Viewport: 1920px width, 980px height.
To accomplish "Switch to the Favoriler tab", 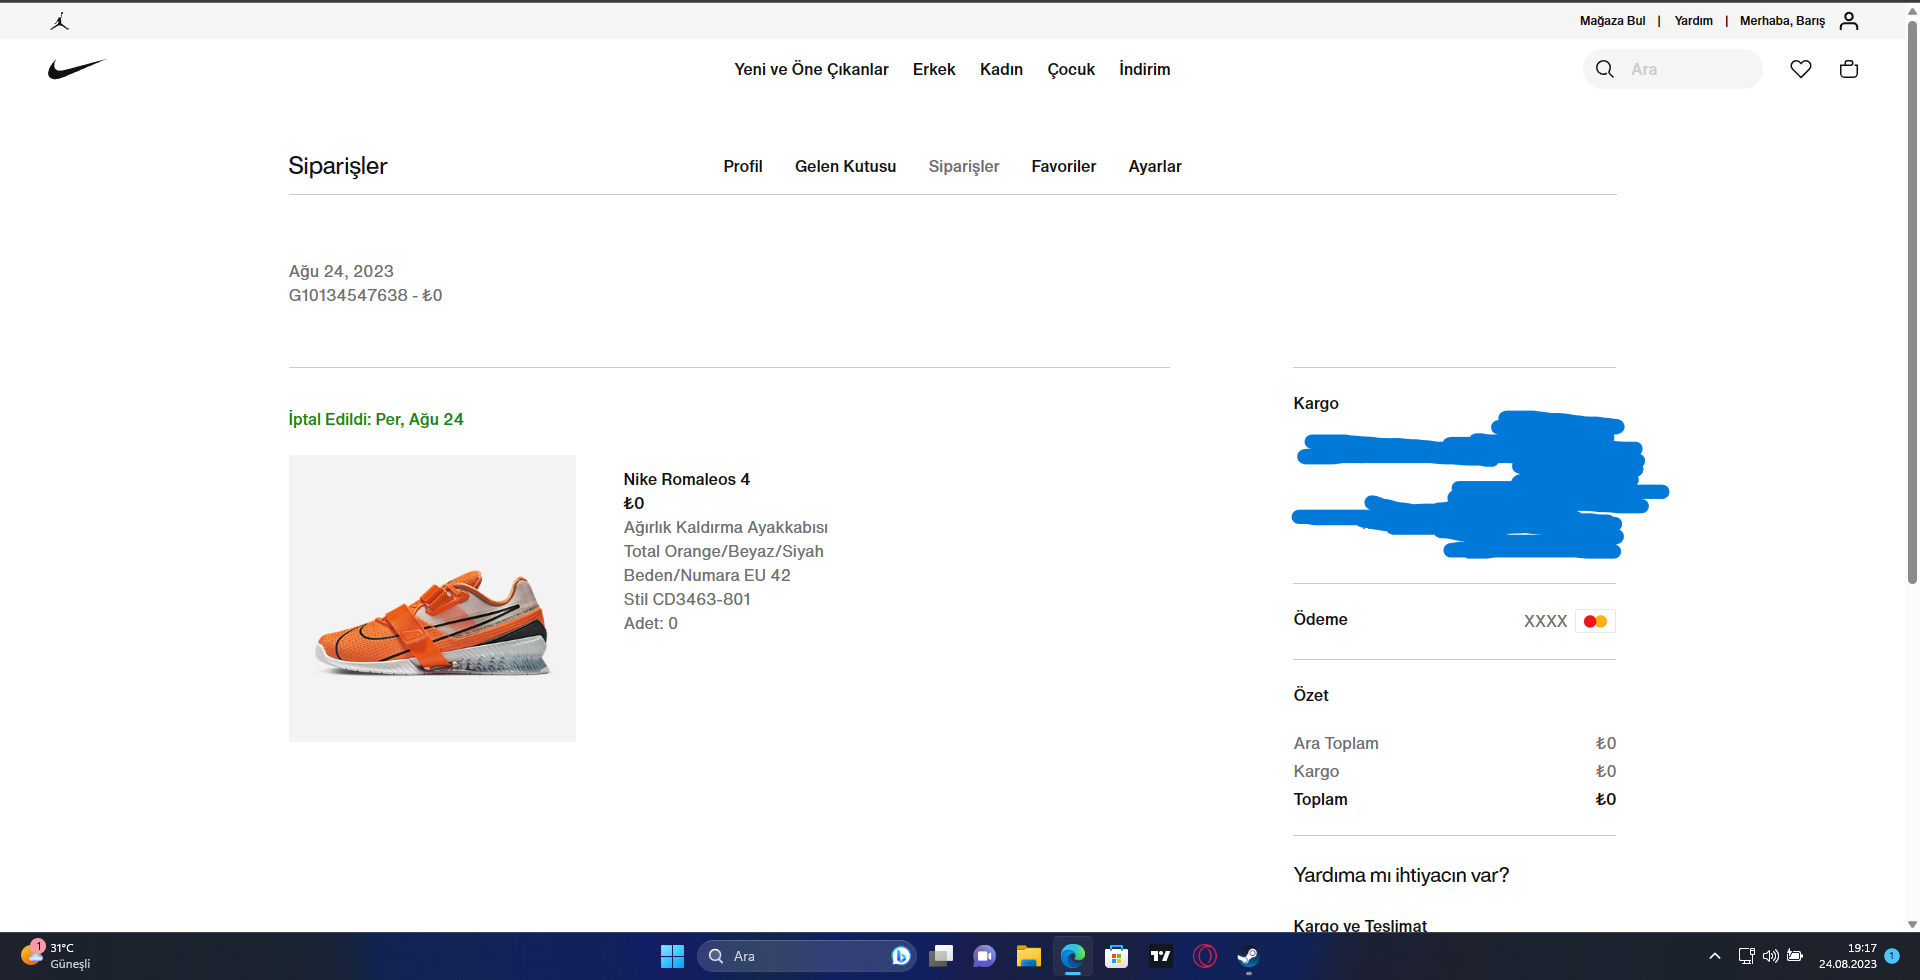I will (x=1064, y=166).
